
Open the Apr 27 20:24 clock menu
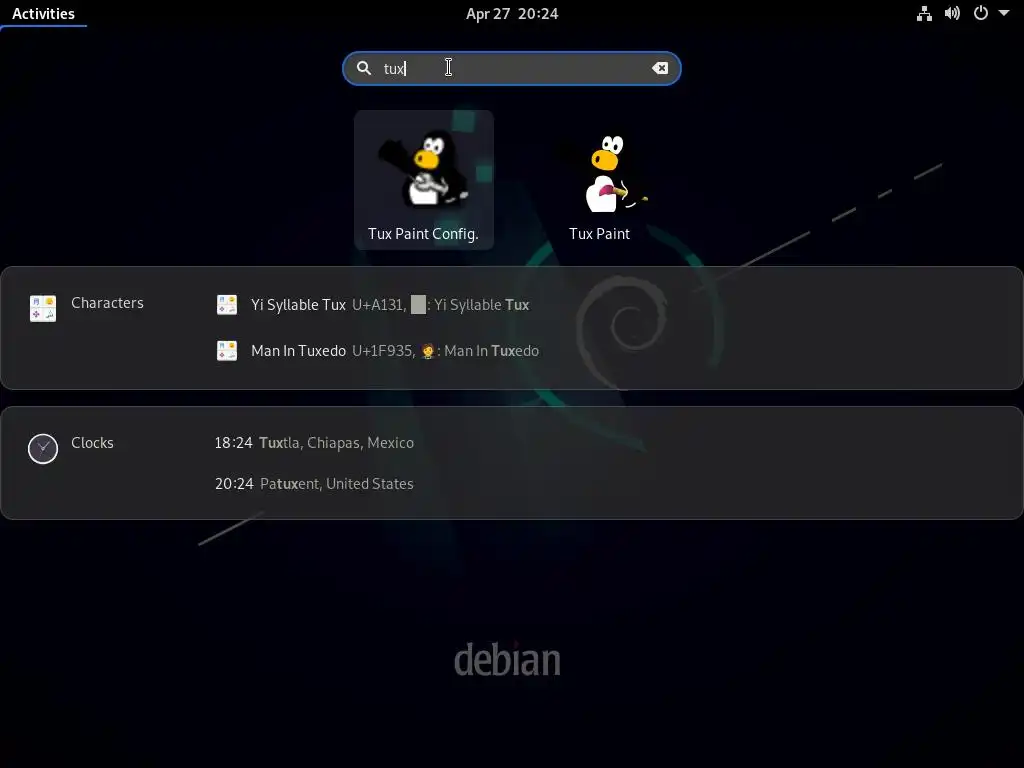coord(512,14)
